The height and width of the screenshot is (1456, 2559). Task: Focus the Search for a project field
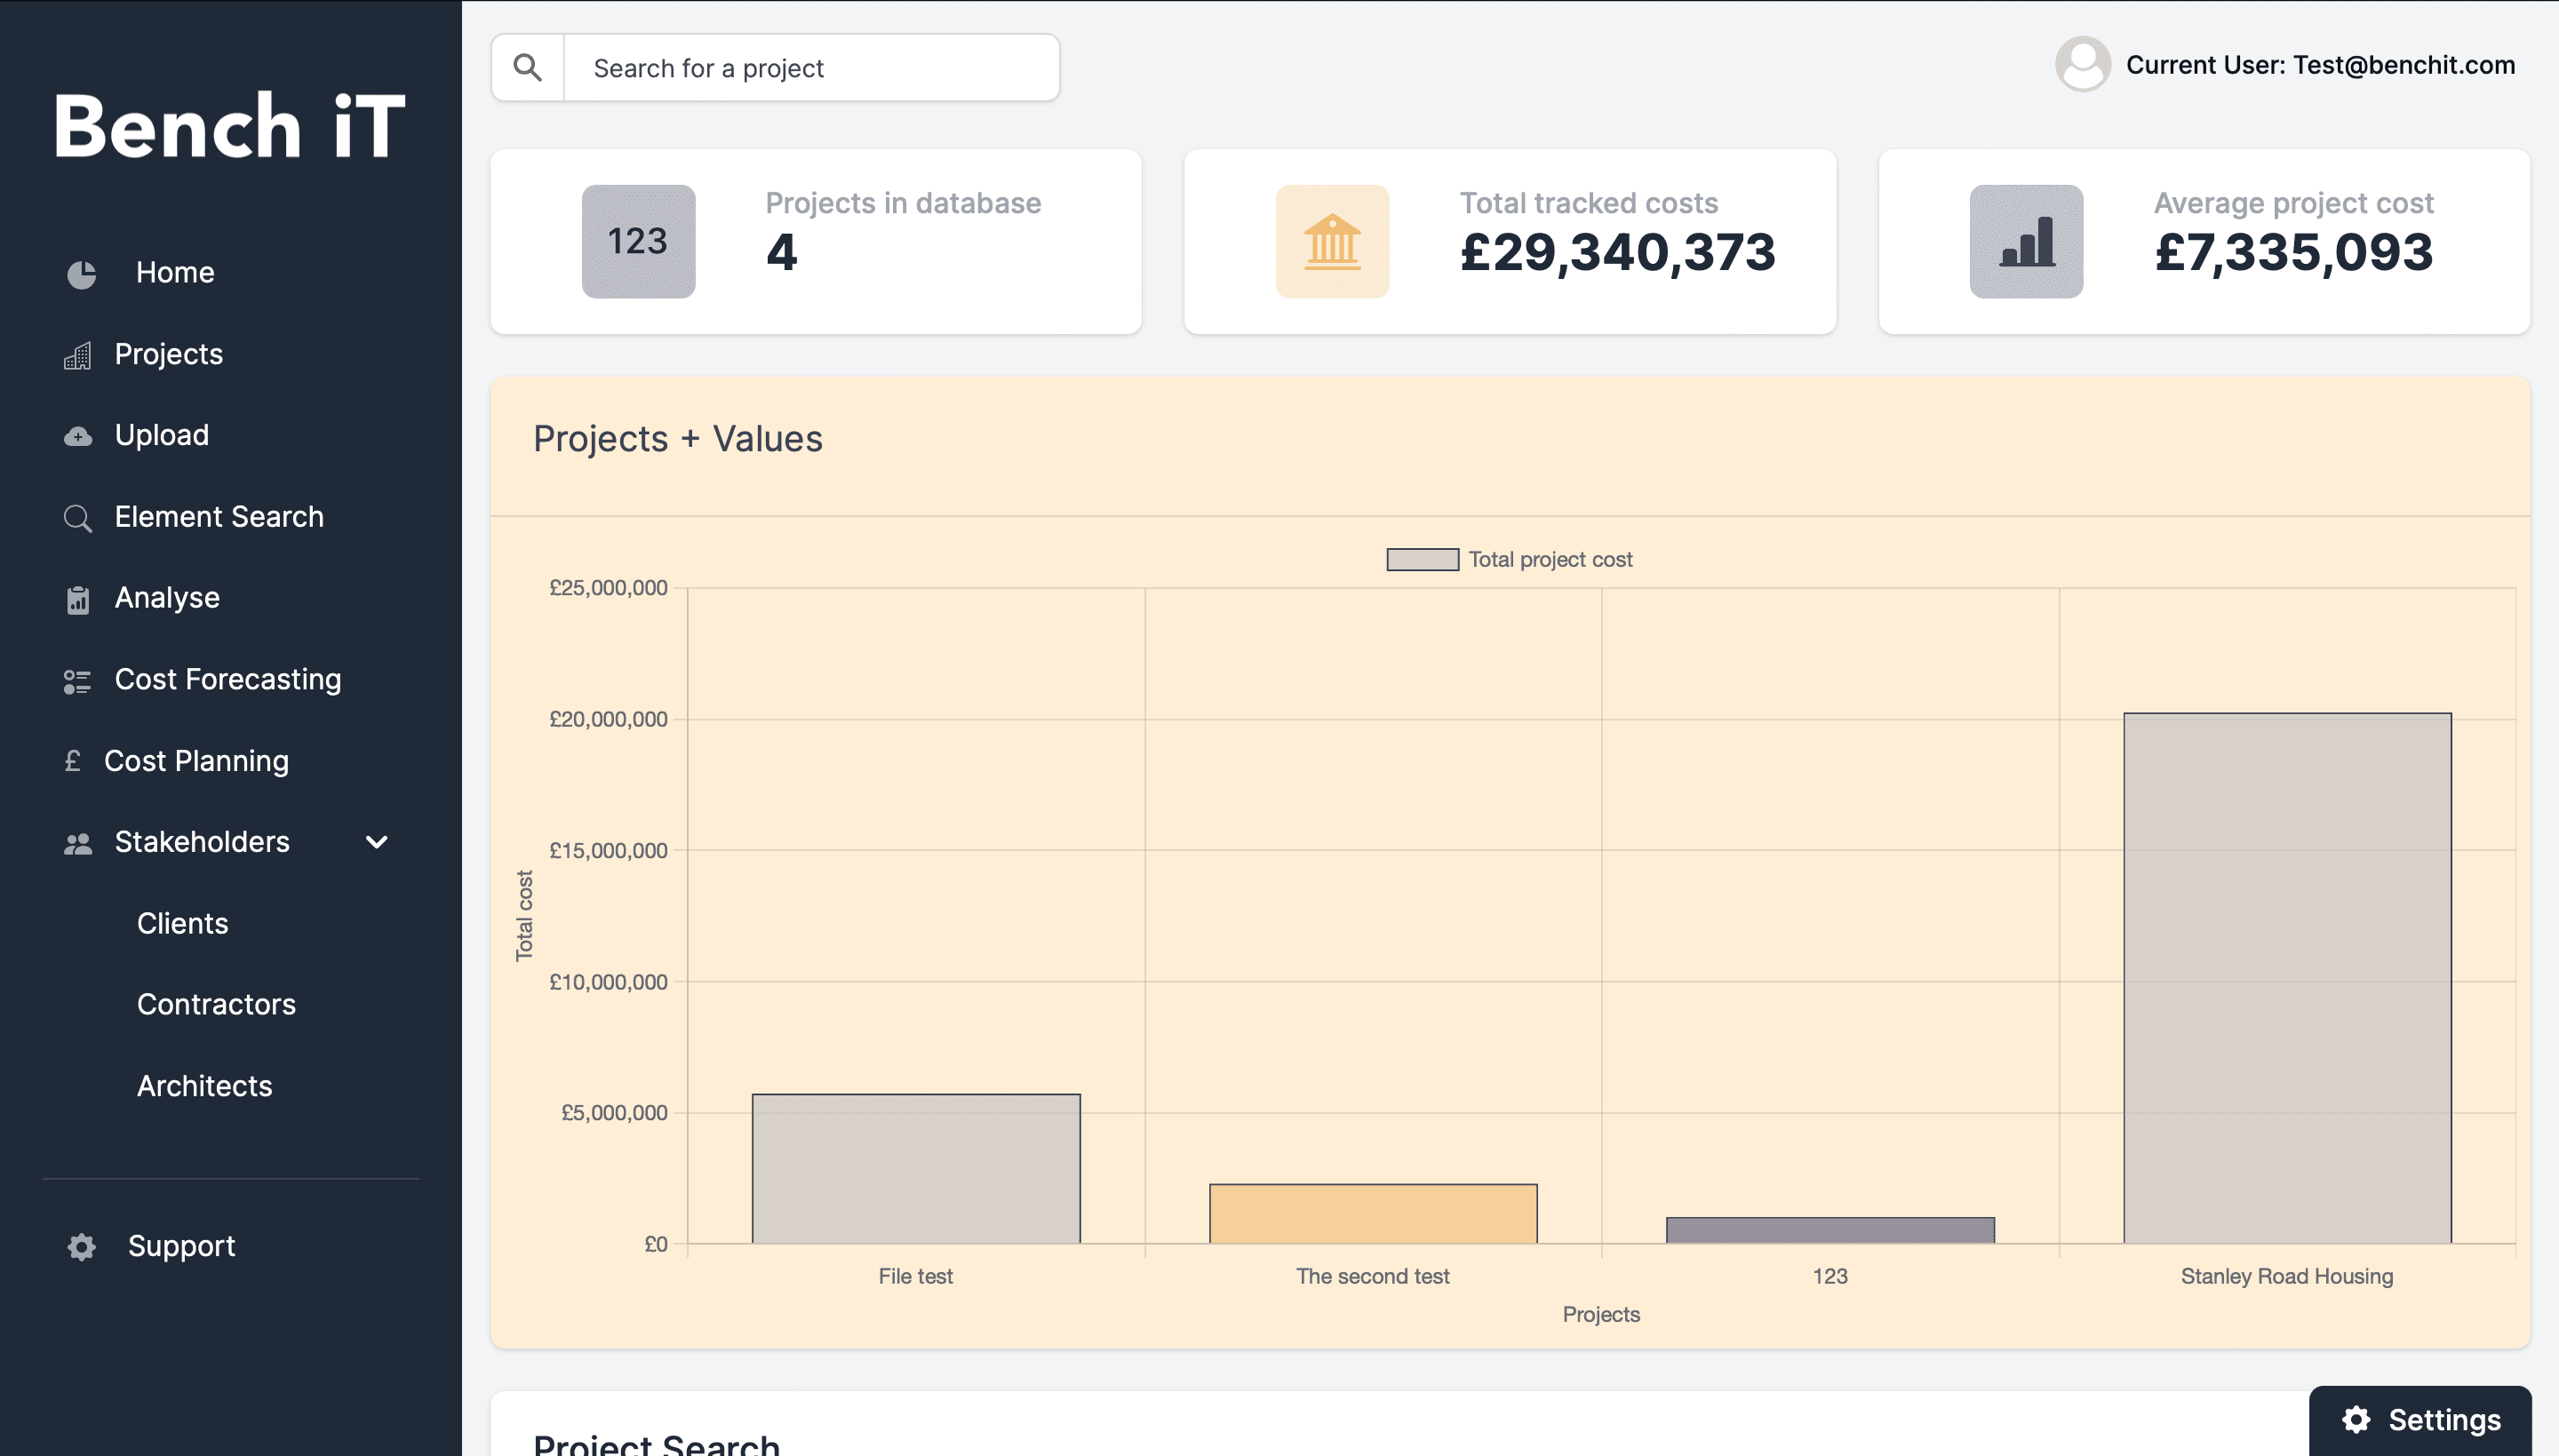(x=810, y=68)
